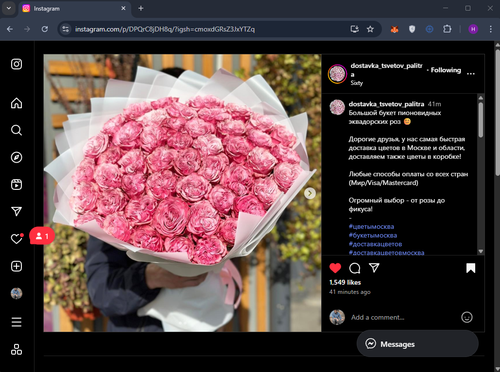Click Following button in post header
Screen dimensions: 500x372
(446, 70)
